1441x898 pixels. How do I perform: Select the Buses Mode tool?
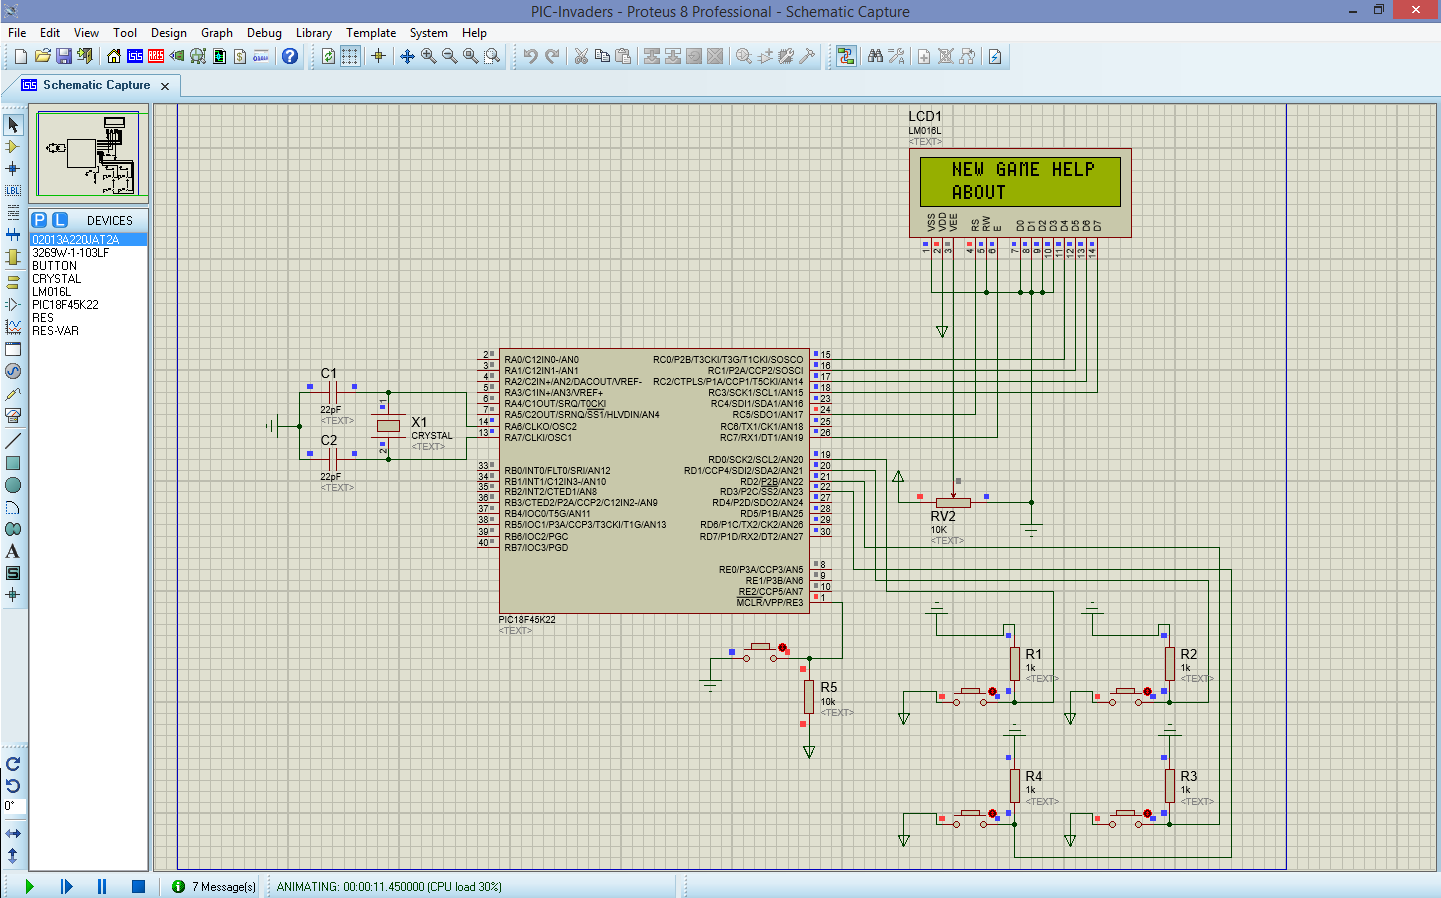point(13,235)
